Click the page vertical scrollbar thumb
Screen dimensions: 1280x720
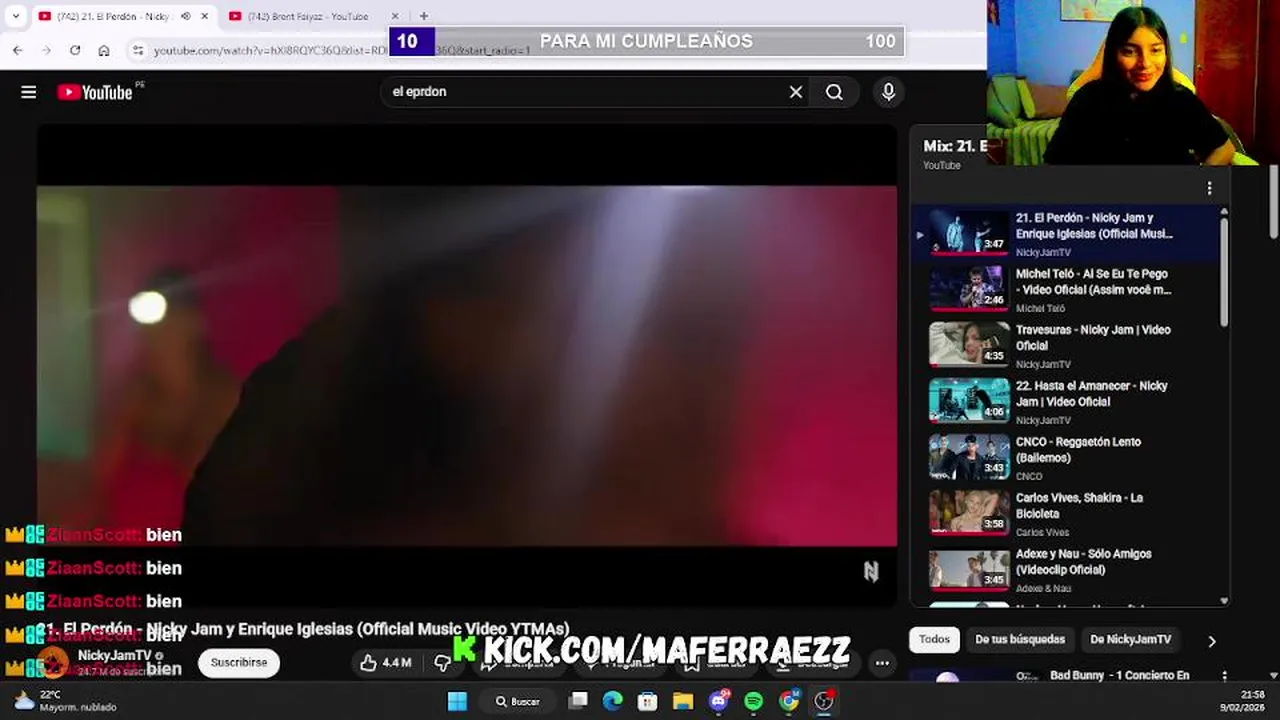click(1274, 200)
